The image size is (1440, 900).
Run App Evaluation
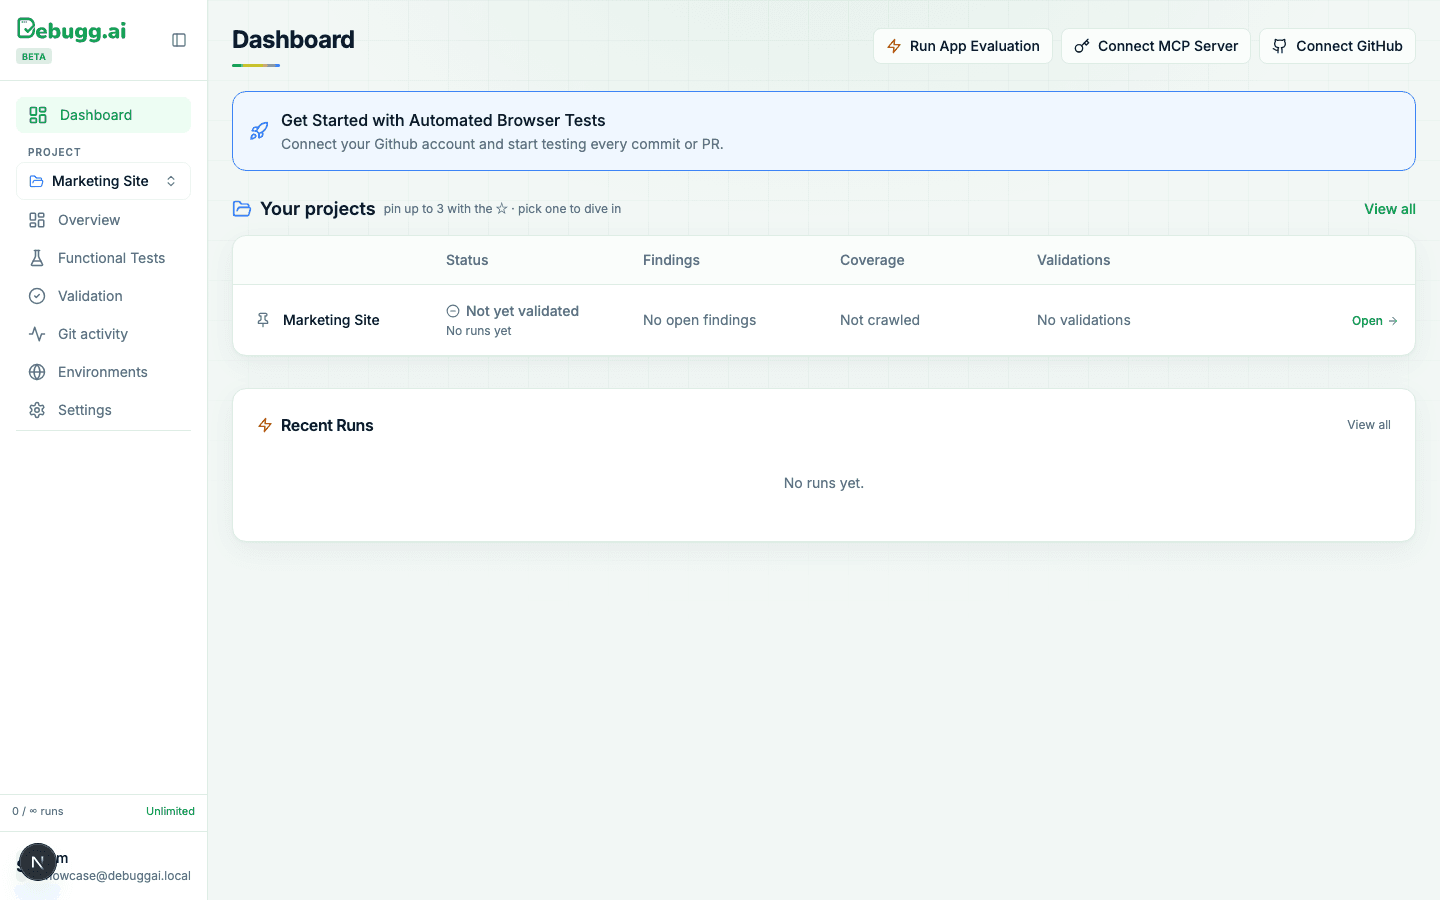(x=963, y=46)
